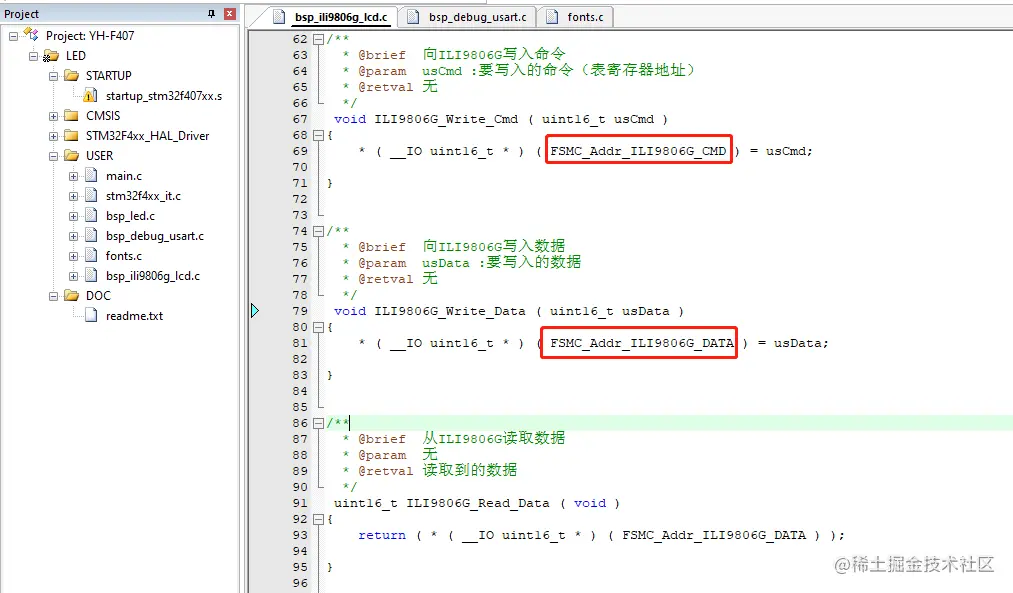Click FSMC_Addr_ILI9806G_DATA macro on line 81
The image size is (1013, 593).
(x=642, y=343)
